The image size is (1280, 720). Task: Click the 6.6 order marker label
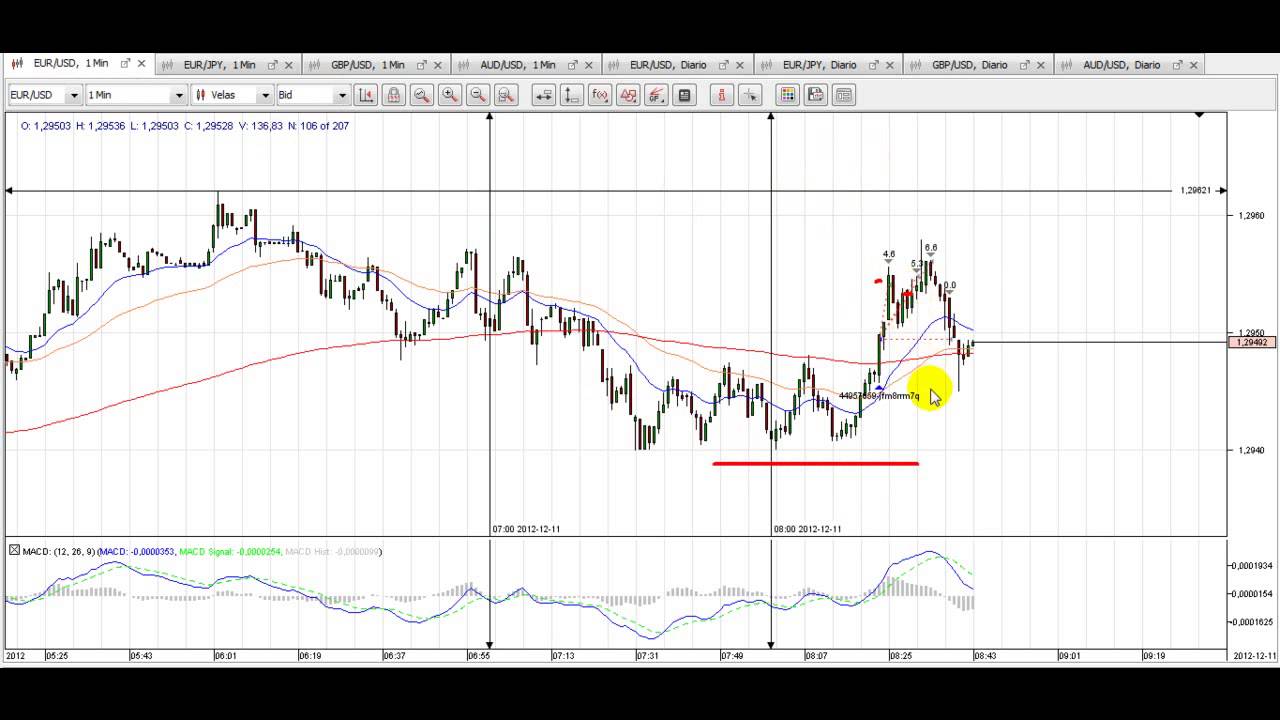pos(931,248)
